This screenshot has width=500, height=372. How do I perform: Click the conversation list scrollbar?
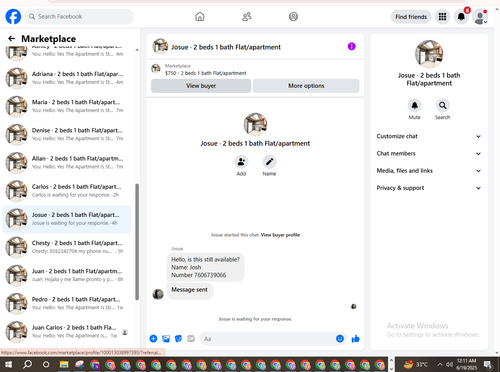pyautogui.click(x=137, y=242)
